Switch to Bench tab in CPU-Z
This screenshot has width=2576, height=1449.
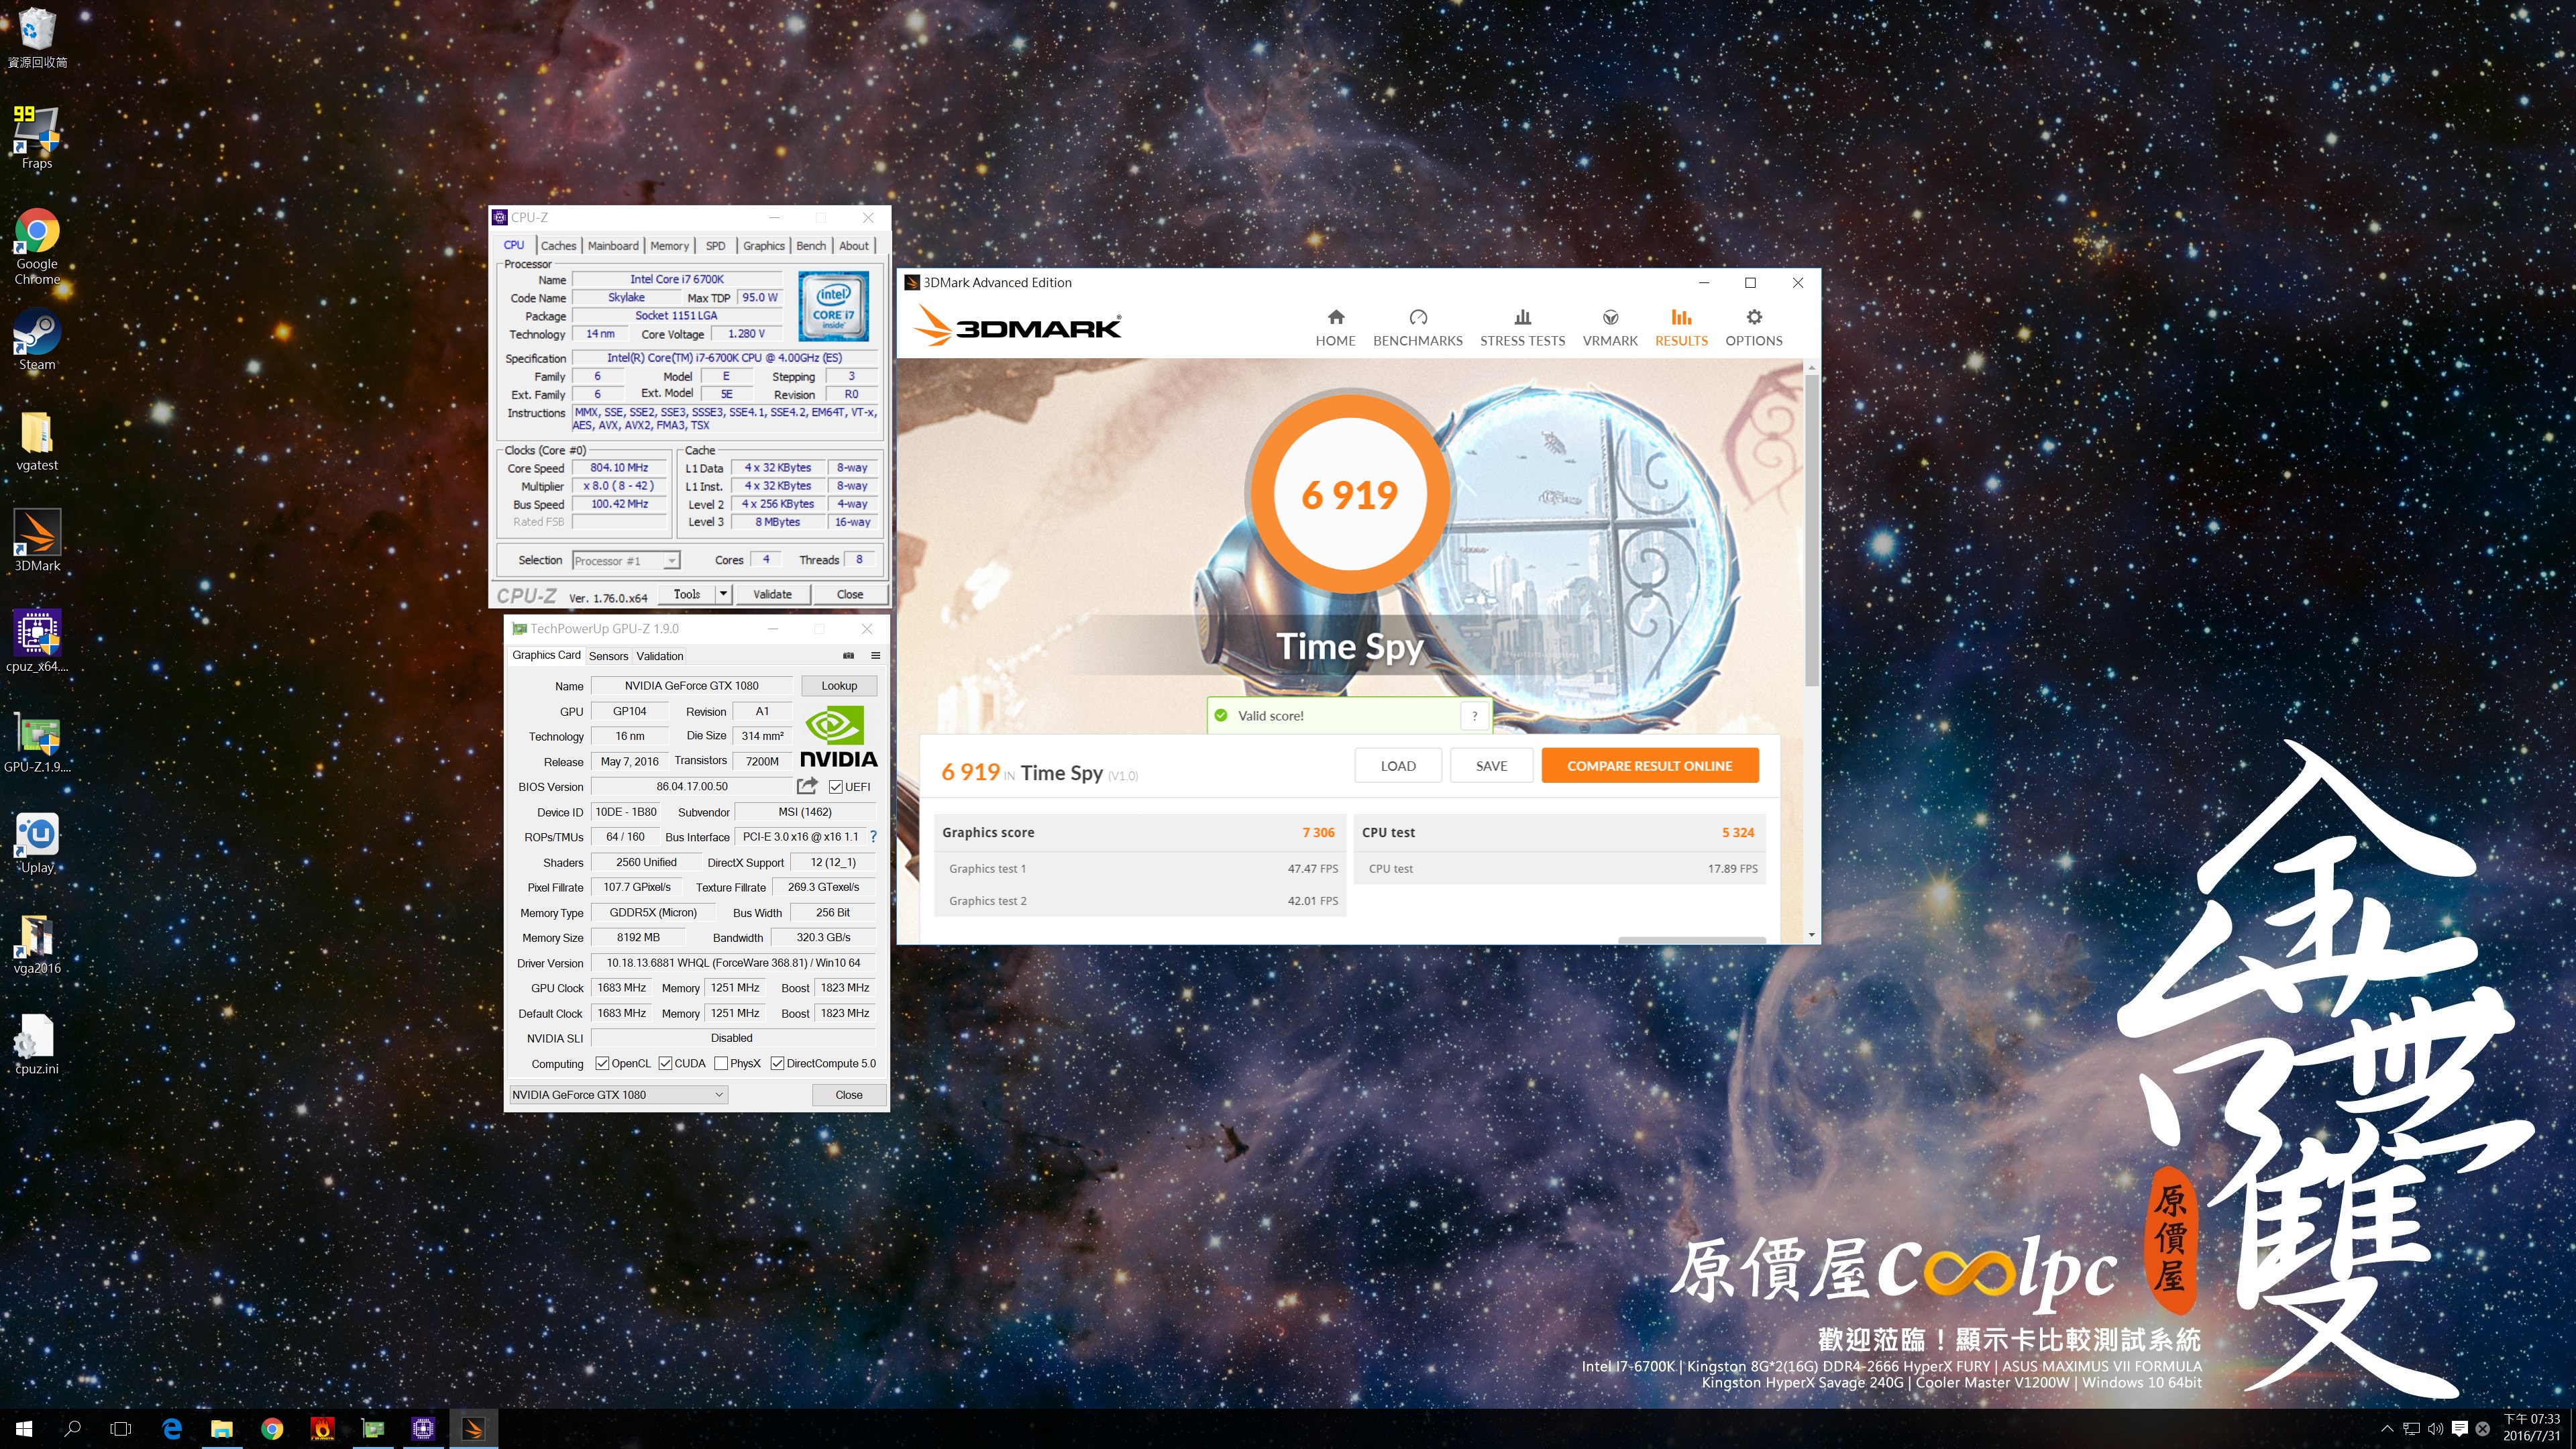pyautogui.click(x=811, y=246)
